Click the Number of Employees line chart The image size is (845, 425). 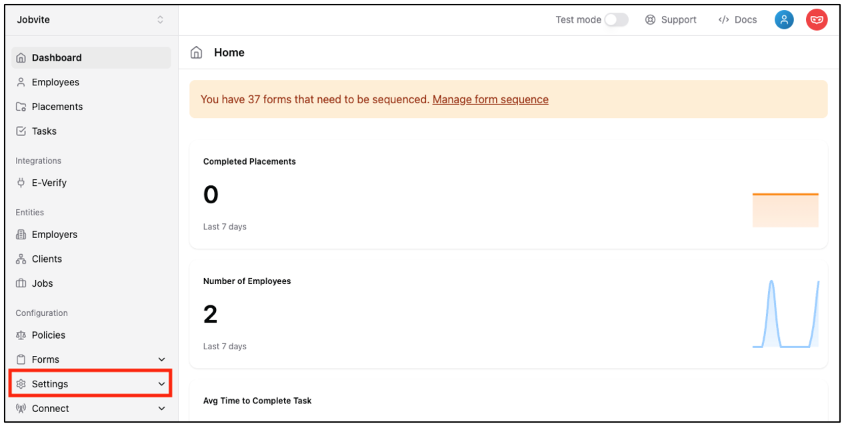(x=786, y=314)
